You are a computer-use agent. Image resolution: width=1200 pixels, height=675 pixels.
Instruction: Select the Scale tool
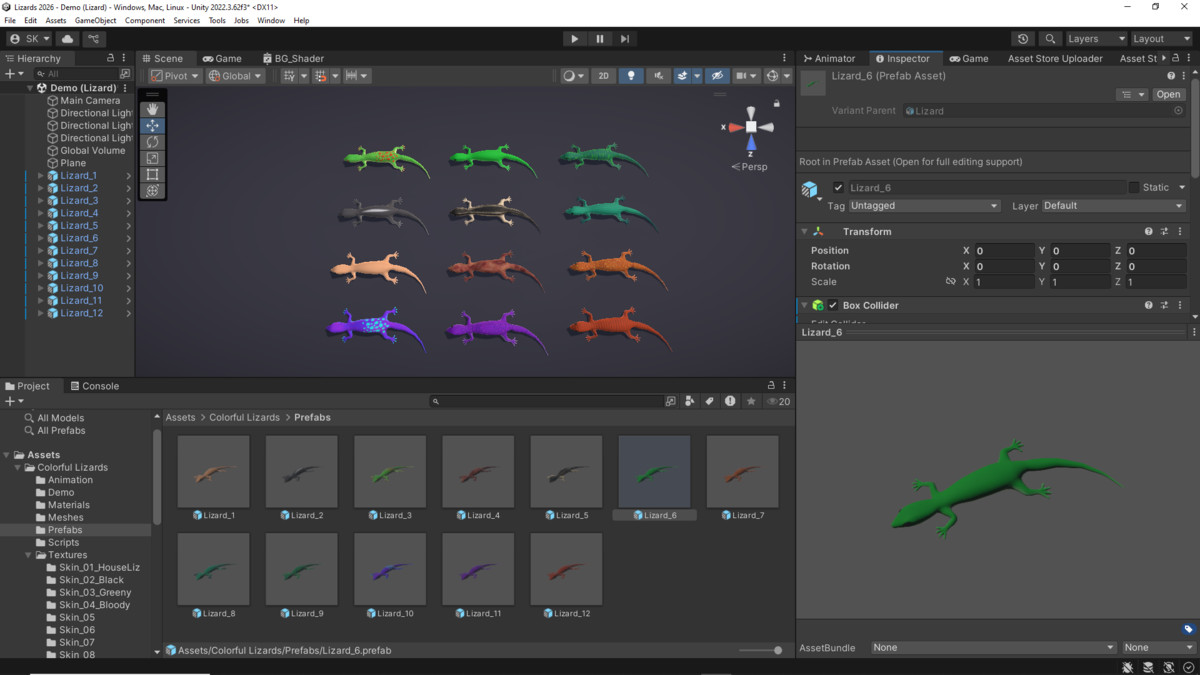152,157
